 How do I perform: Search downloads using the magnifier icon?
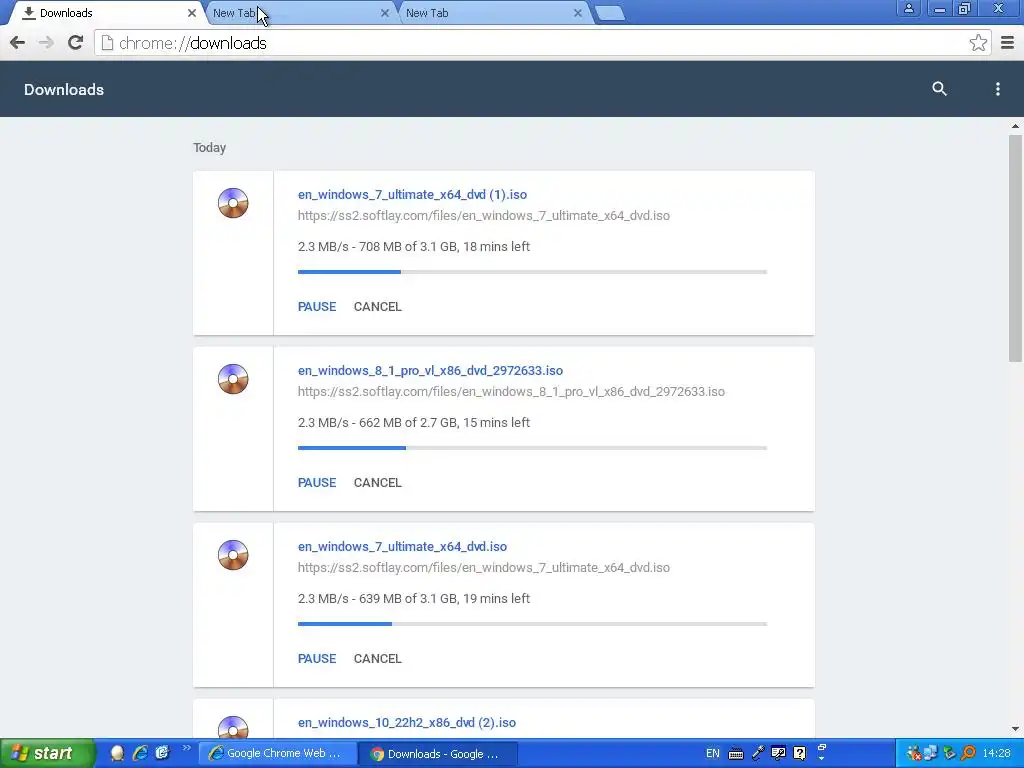(939, 89)
